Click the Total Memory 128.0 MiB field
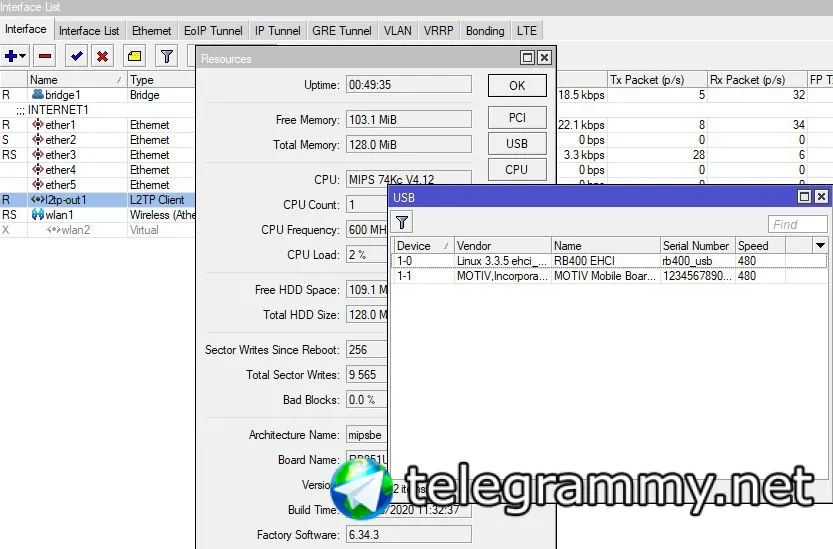This screenshot has width=833, height=549. click(409, 145)
